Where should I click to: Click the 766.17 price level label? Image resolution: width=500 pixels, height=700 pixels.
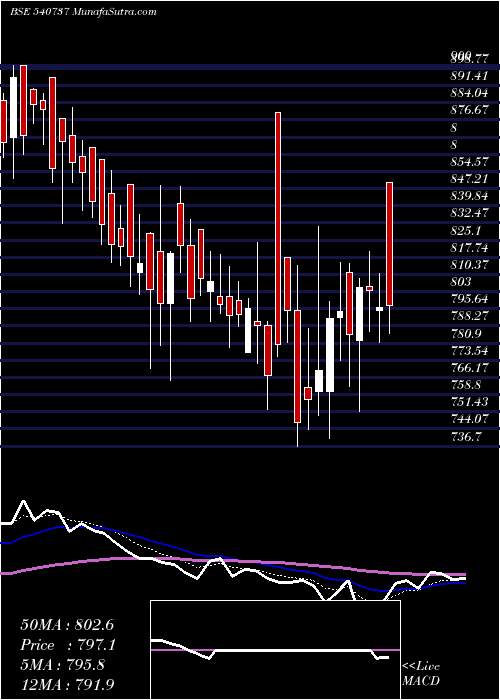(468, 368)
